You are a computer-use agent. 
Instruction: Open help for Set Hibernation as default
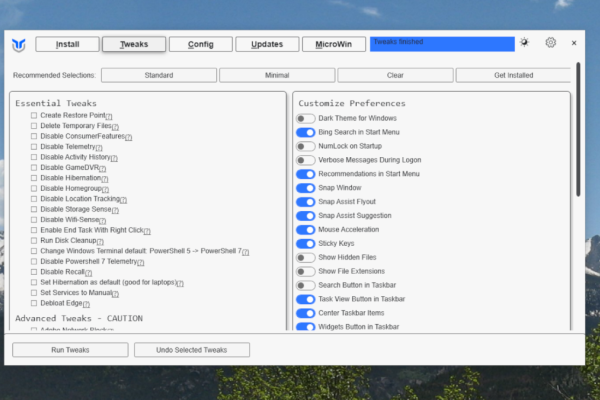180,283
